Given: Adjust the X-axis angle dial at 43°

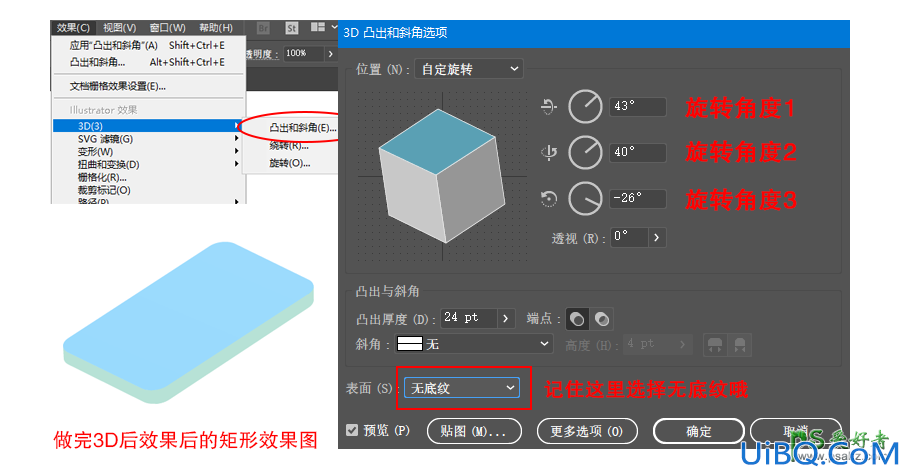Looking at the screenshot, I should coord(585,106).
